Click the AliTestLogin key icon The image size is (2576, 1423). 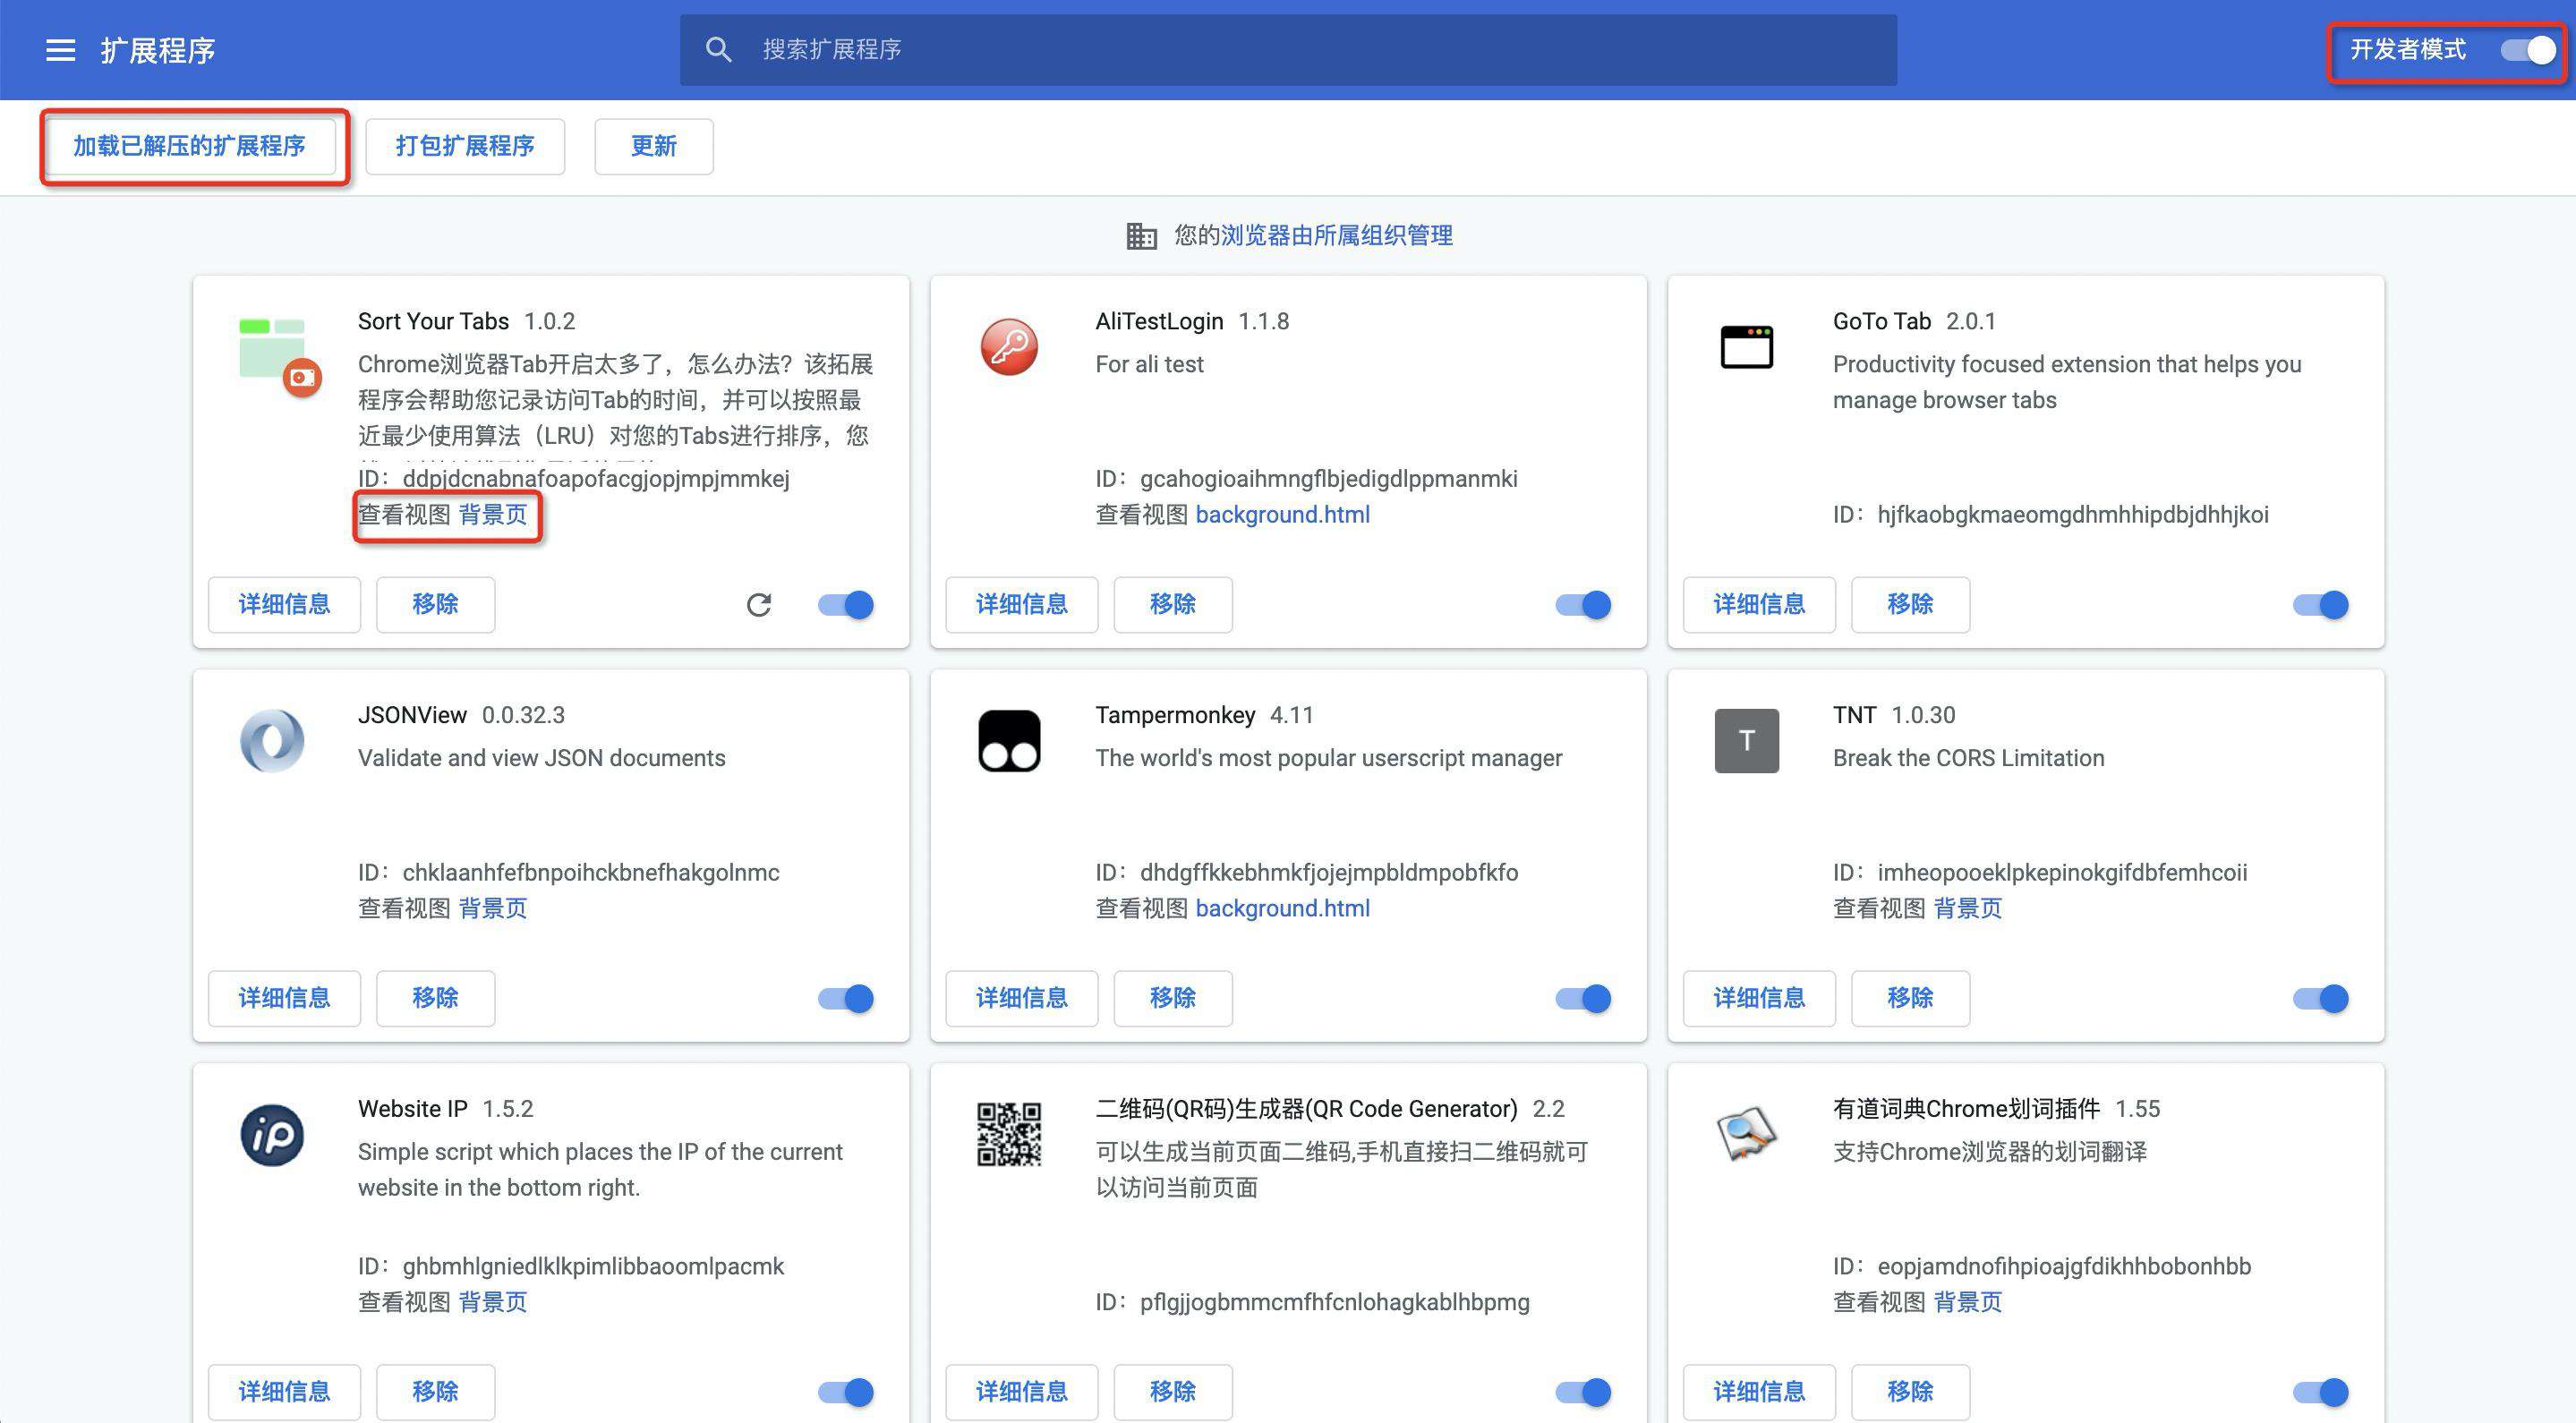[x=1009, y=347]
